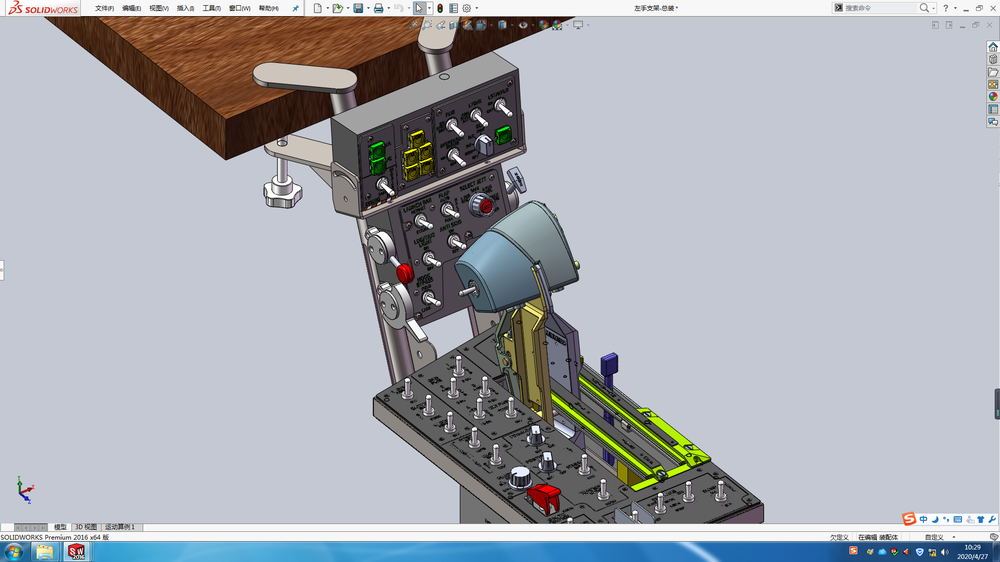Activate the Select cursor tool
Image resolution: width=1000 pixels, height=562 pixels.
click(419, 8)
